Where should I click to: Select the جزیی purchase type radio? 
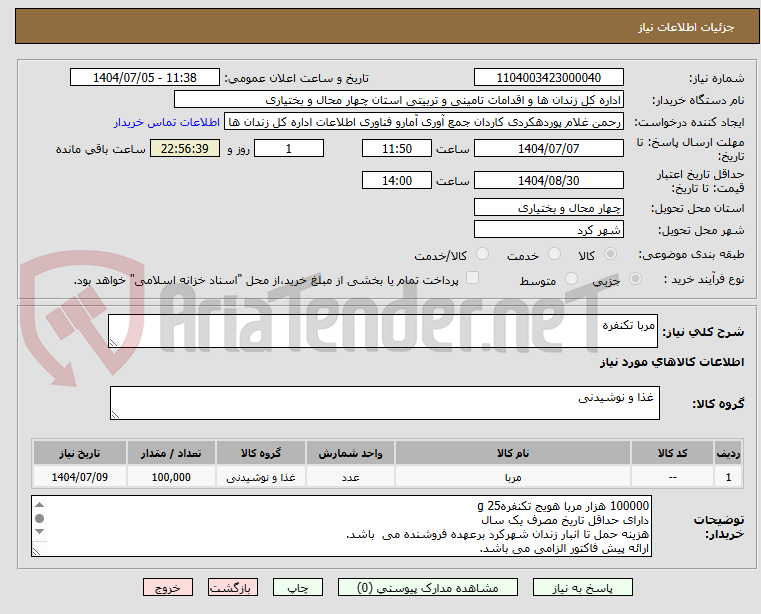point(635,279)
